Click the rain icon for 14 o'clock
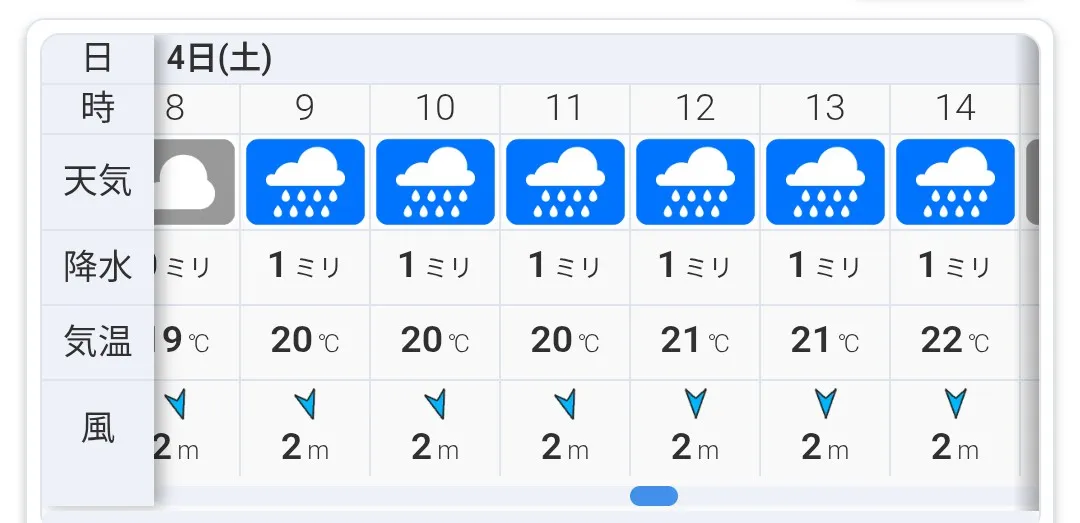This screenshot has width=1080, height=523. pos(955,182)
